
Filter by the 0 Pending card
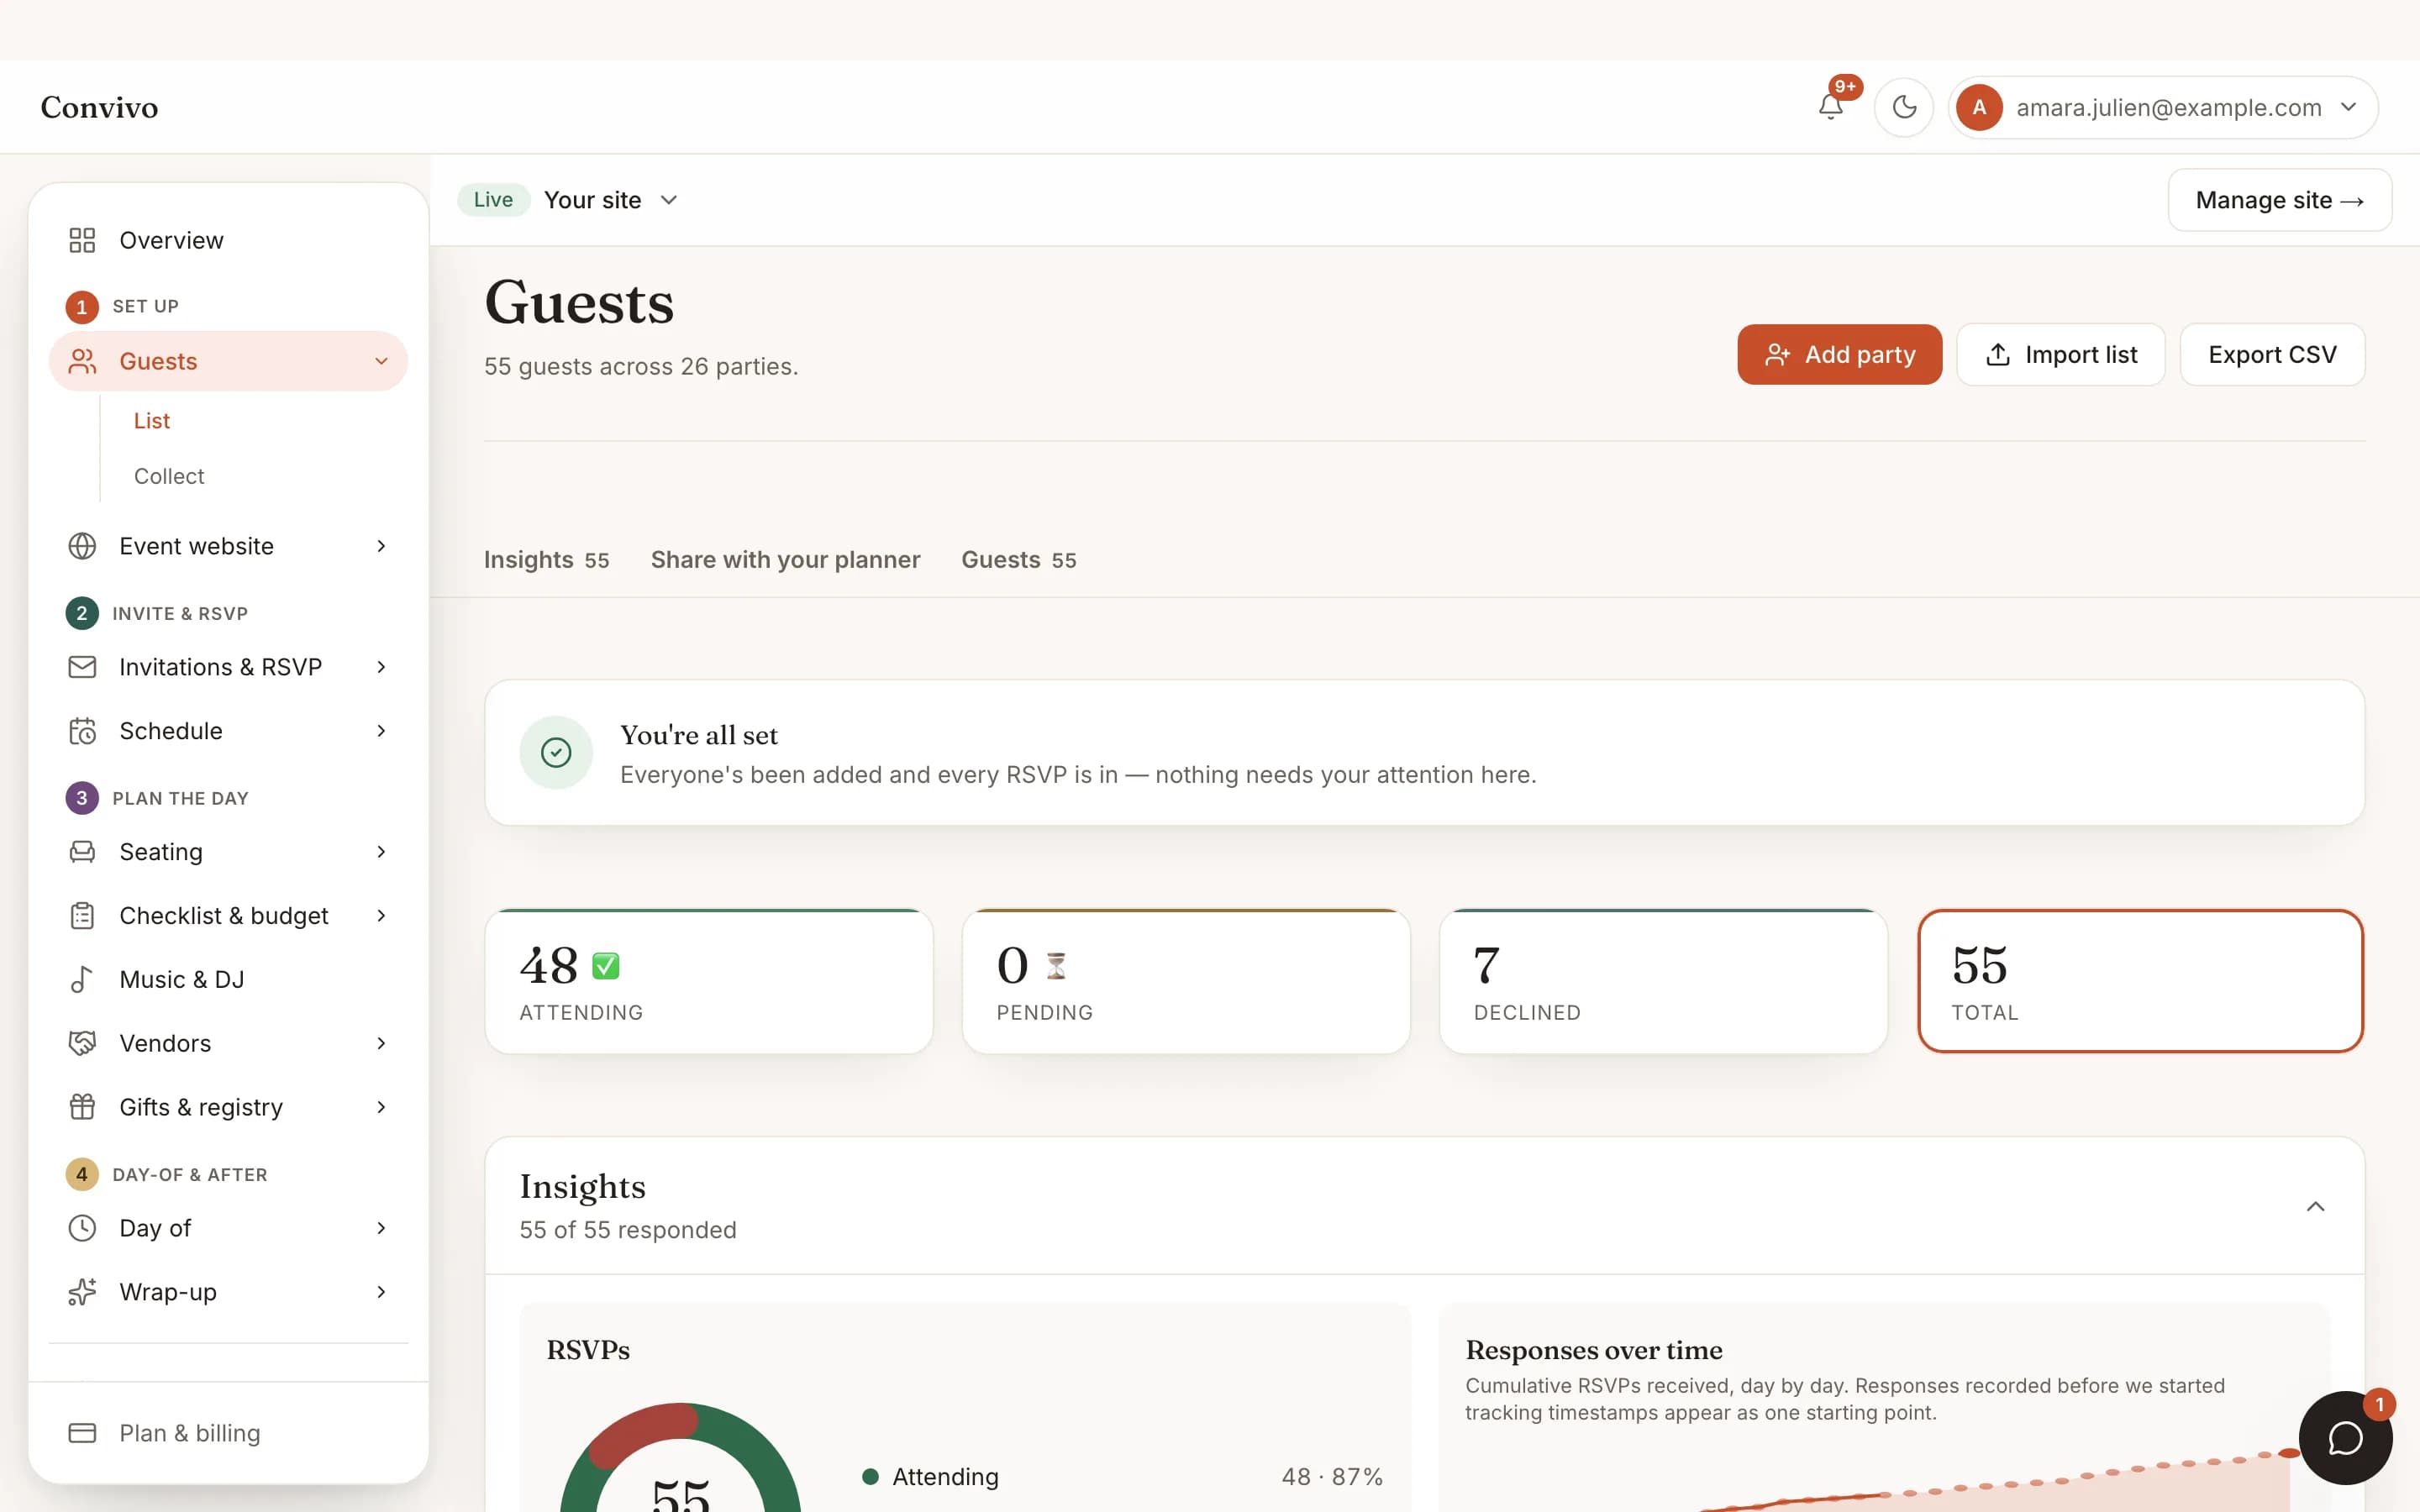(x=1186, y=981)
